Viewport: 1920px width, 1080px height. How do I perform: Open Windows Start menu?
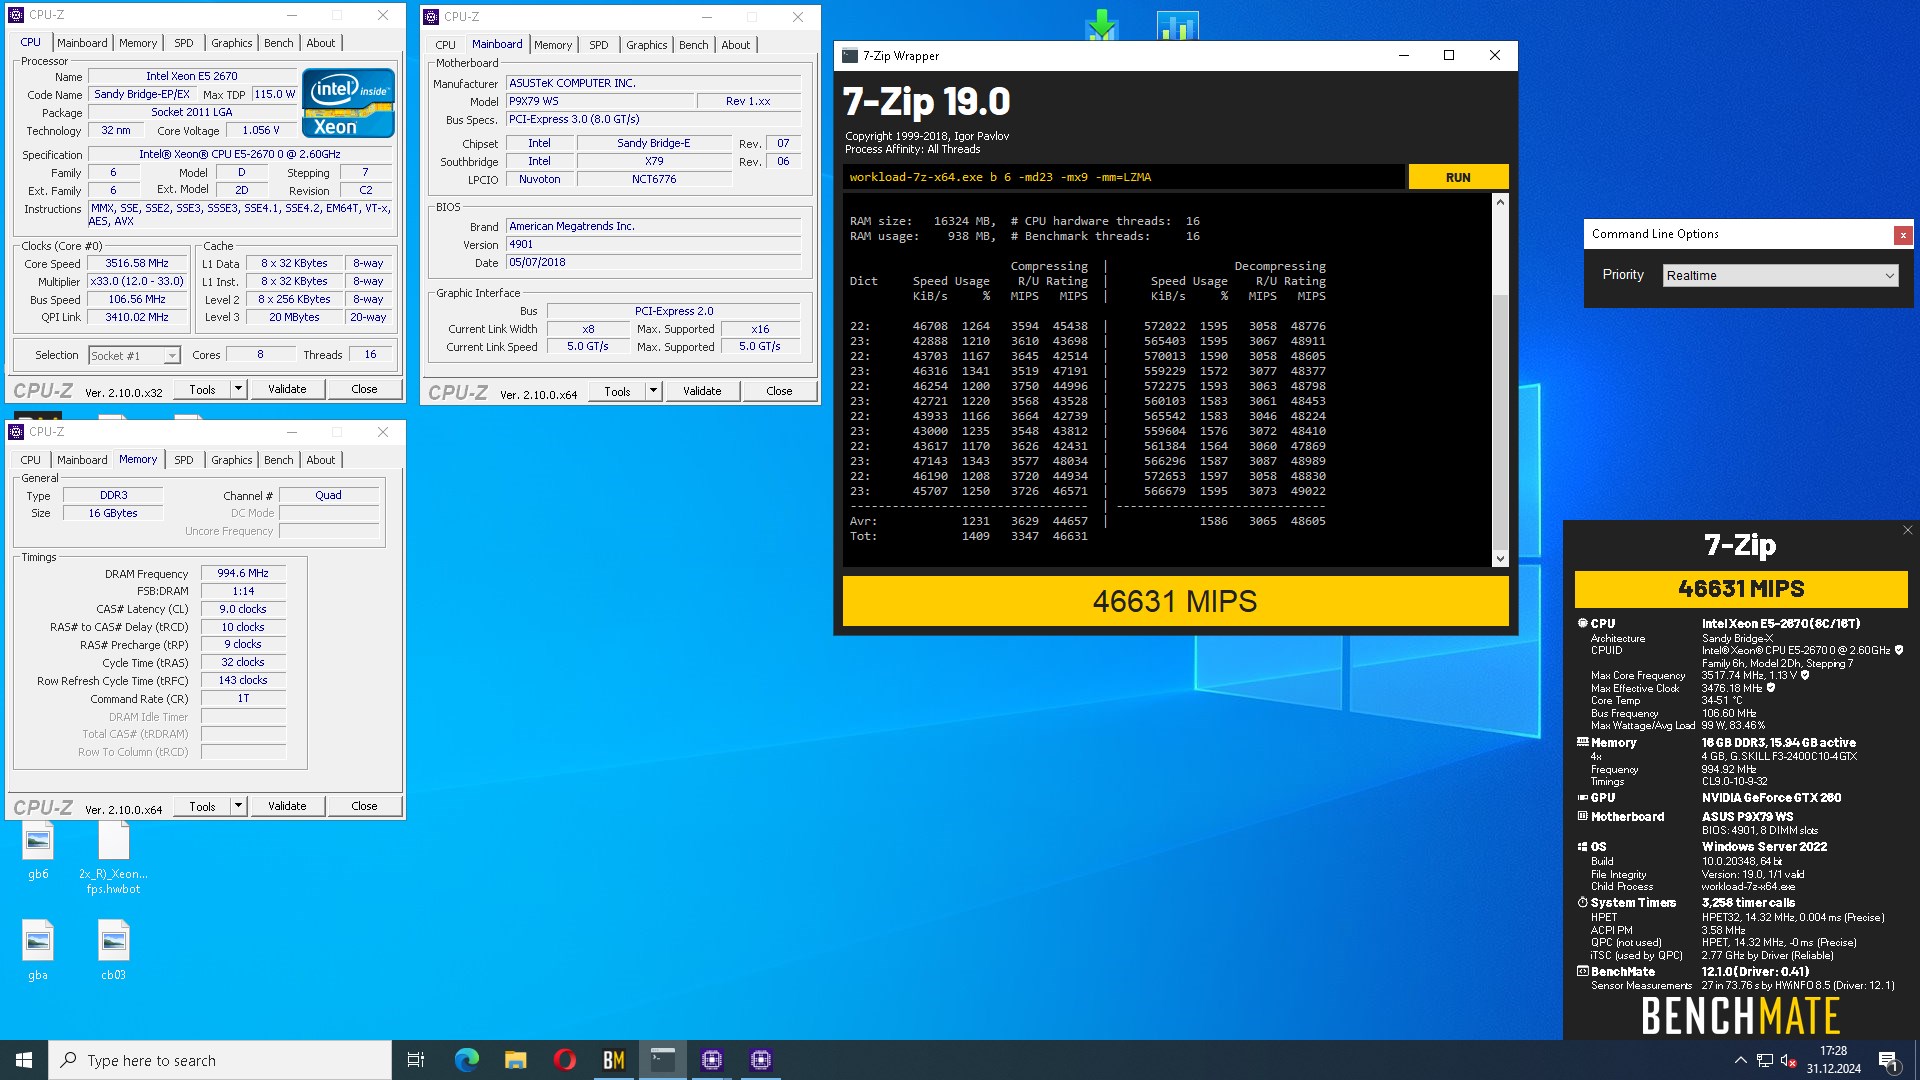pos(24,1060)
